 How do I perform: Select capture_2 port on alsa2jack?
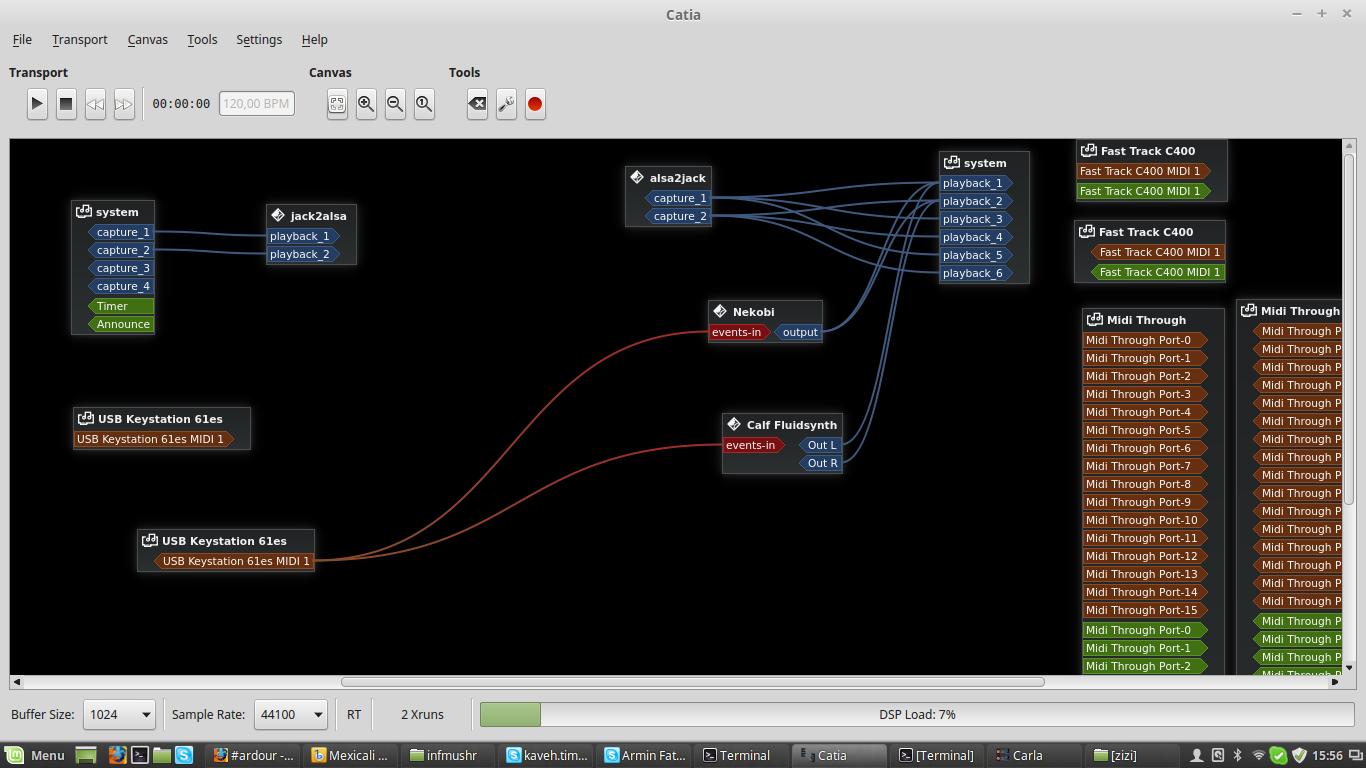(x=678, y=216)
